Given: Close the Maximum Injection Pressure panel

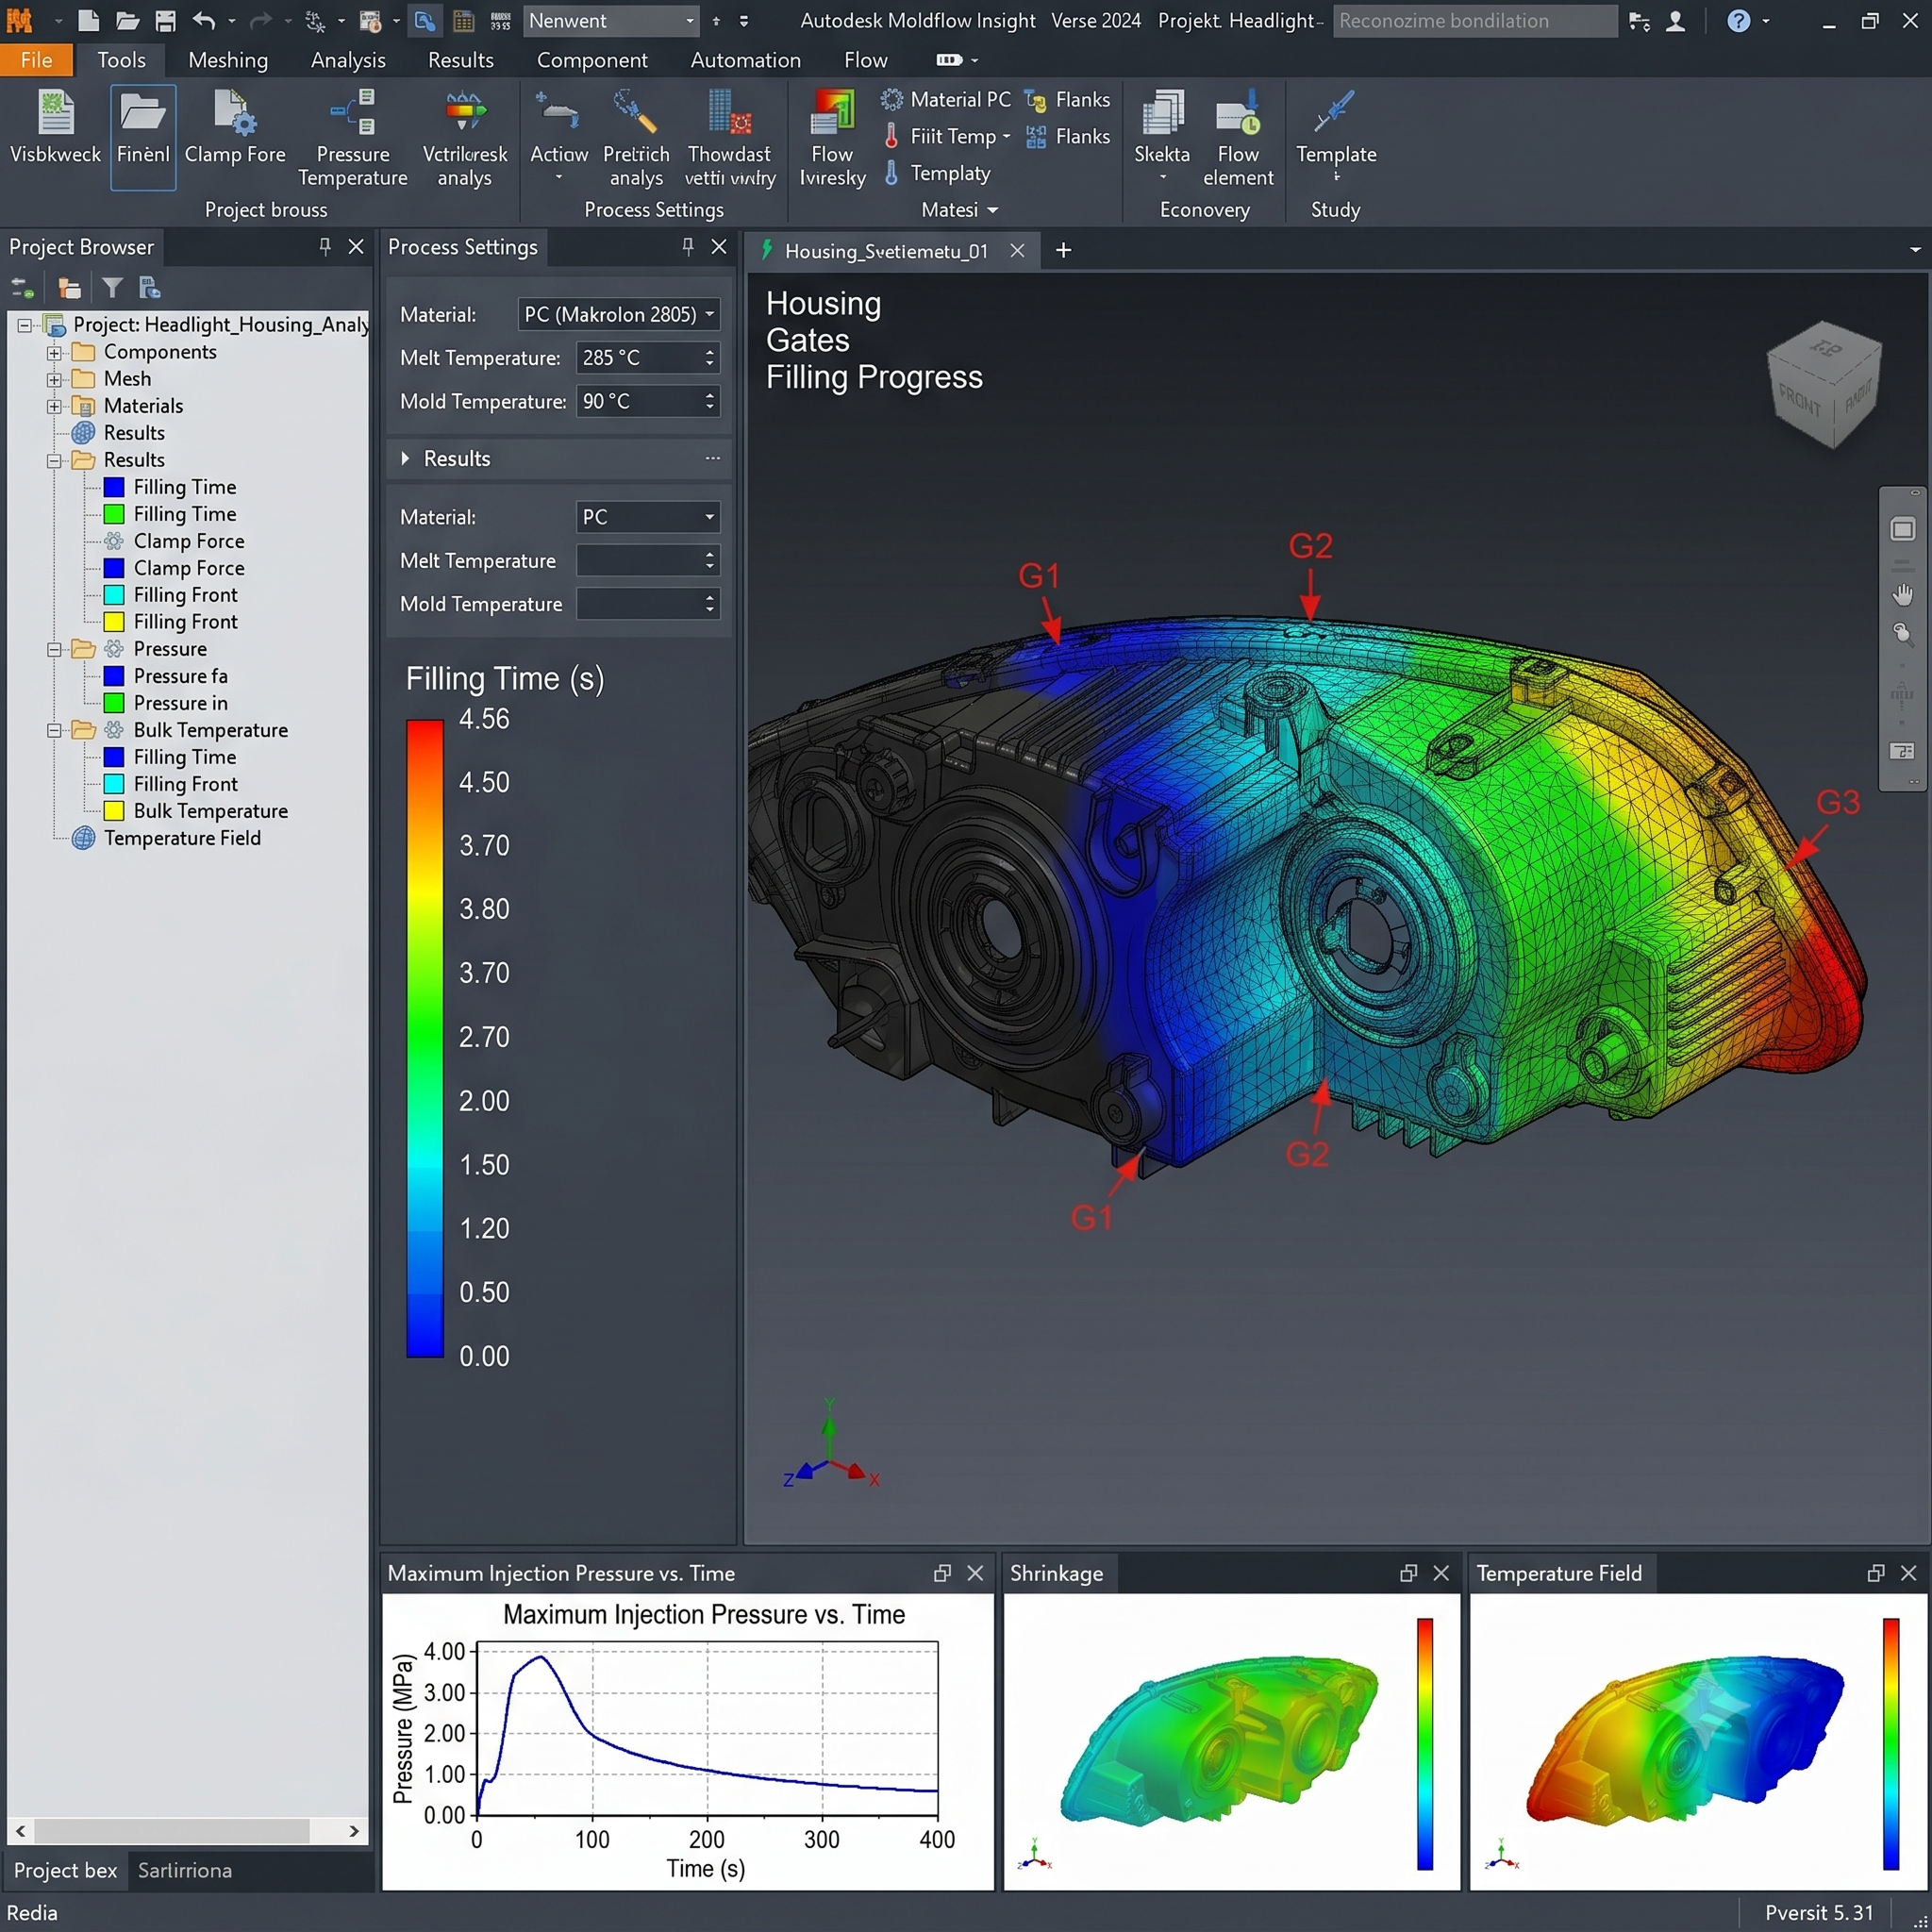Looking at the screenshot, I should pos(975,1573).
